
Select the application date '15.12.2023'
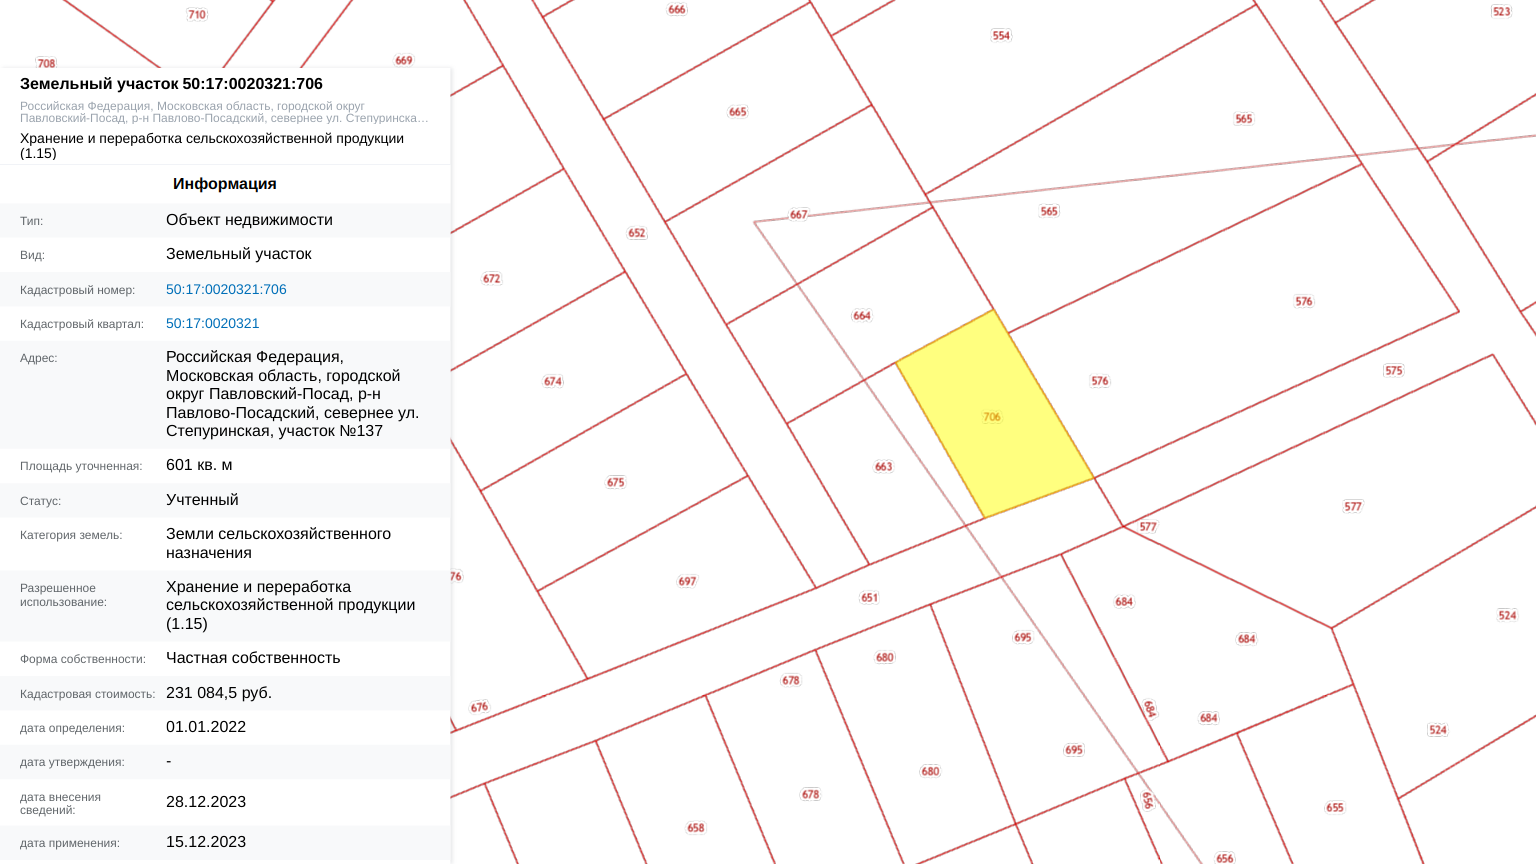[206, 842]
